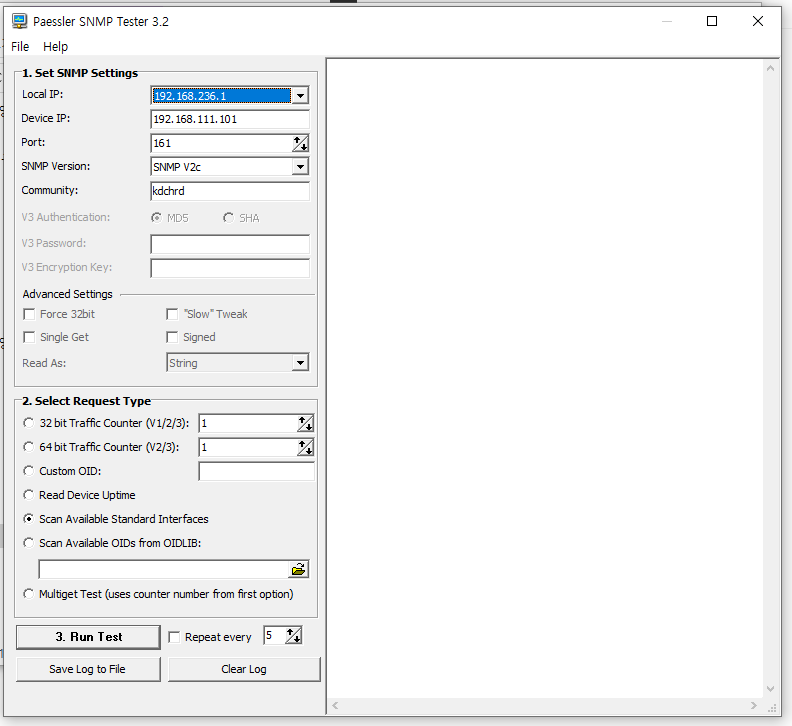Click the Repeat every seconds value field
Image resolution: width=792 pixels, height=726 pixels.
(x=274, y=636)
